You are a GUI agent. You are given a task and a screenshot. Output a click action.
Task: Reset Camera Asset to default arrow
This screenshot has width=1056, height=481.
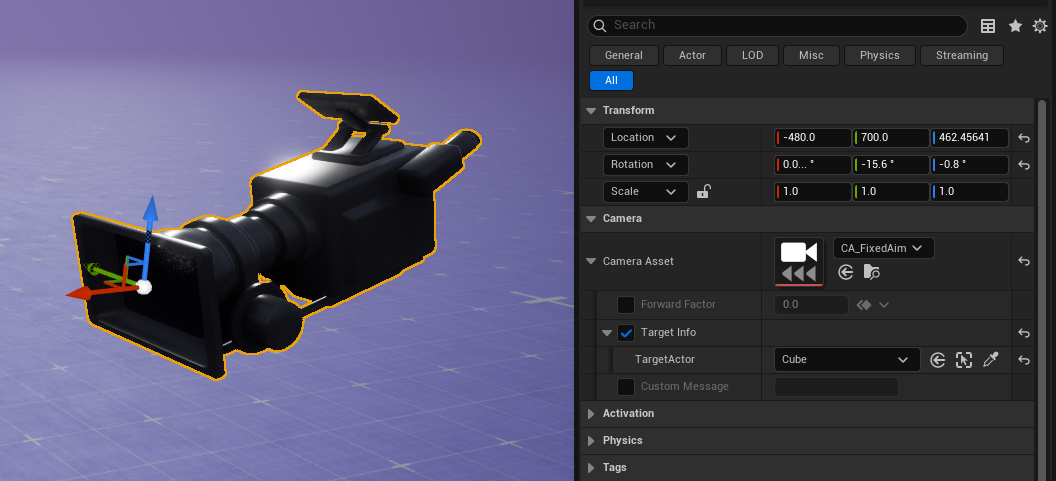[x=1024, y=261]
